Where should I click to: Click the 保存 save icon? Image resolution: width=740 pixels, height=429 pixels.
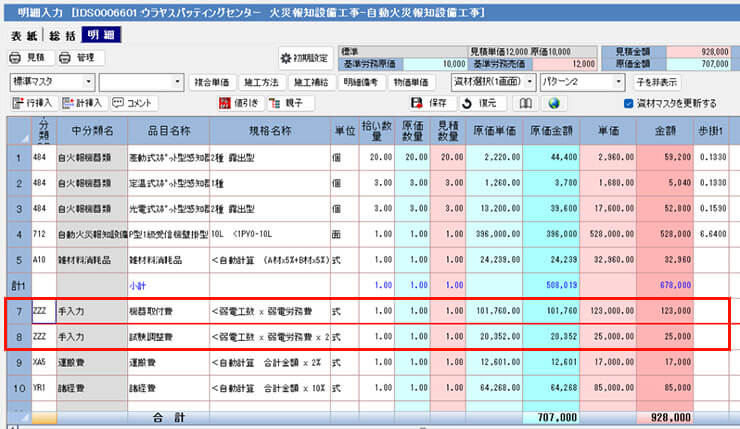click(x=429, y=103)
